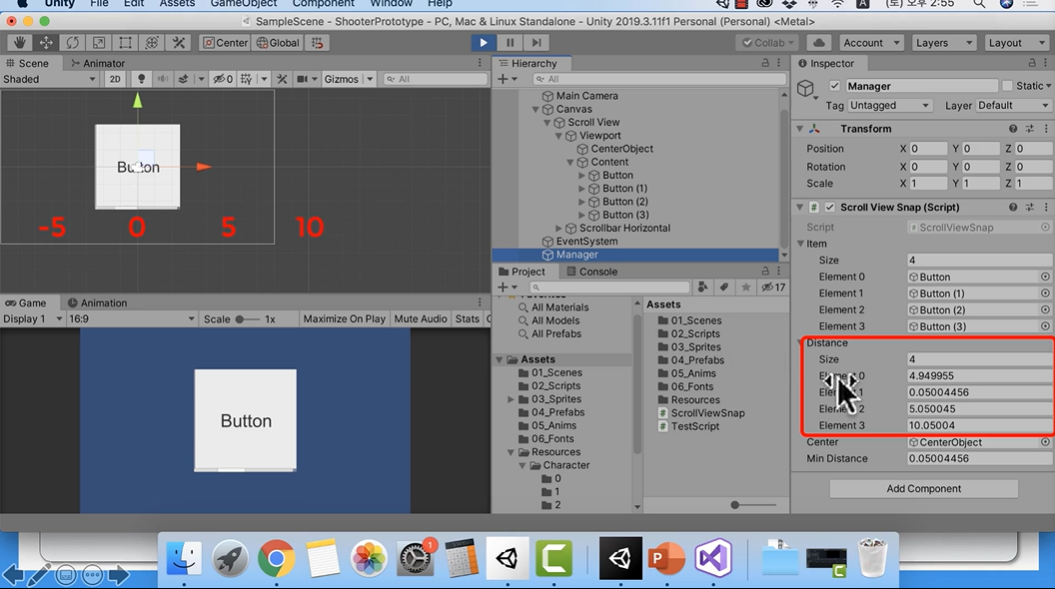1055x589 pixels.
Task: Click the Pause button
Action: click(510, 42)
